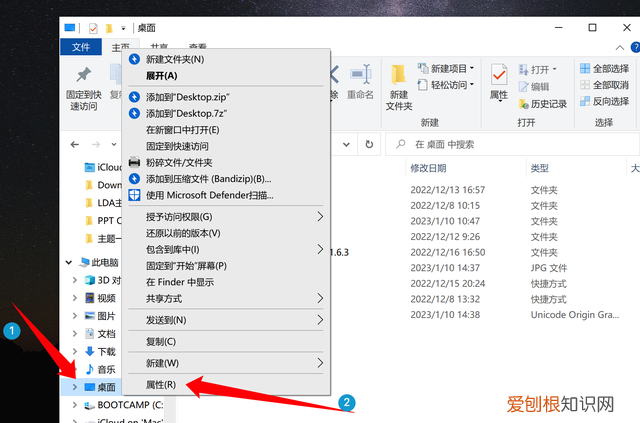The width and height of the screenshot is (640, 423).
Task: Expand the 文档 tree node
Action: coord(75,334)
